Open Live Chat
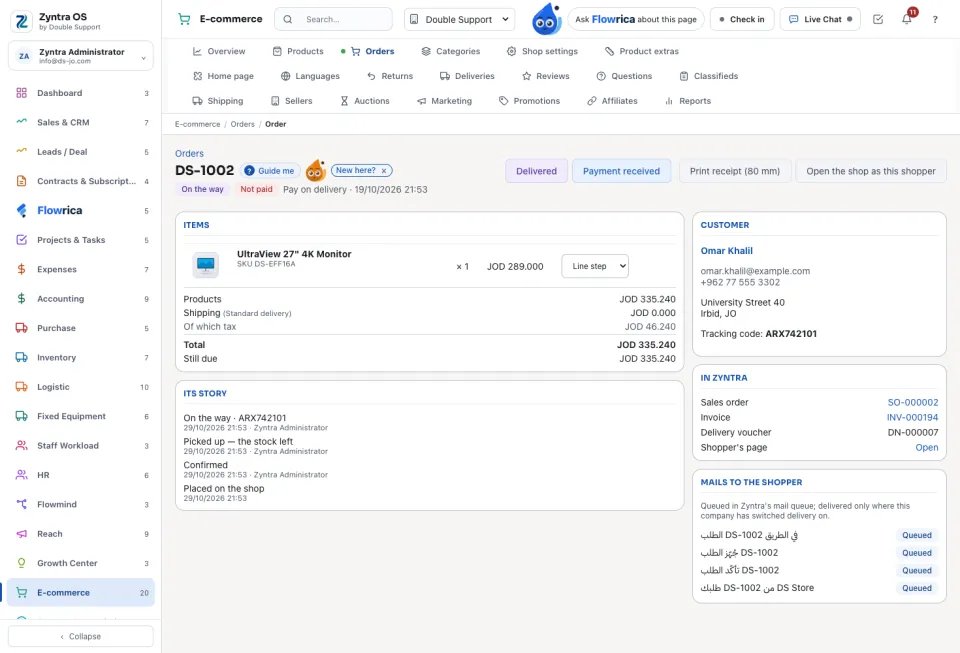Viewport: 960px width, 653px height. pyautogui.click(x=820, y=19)
